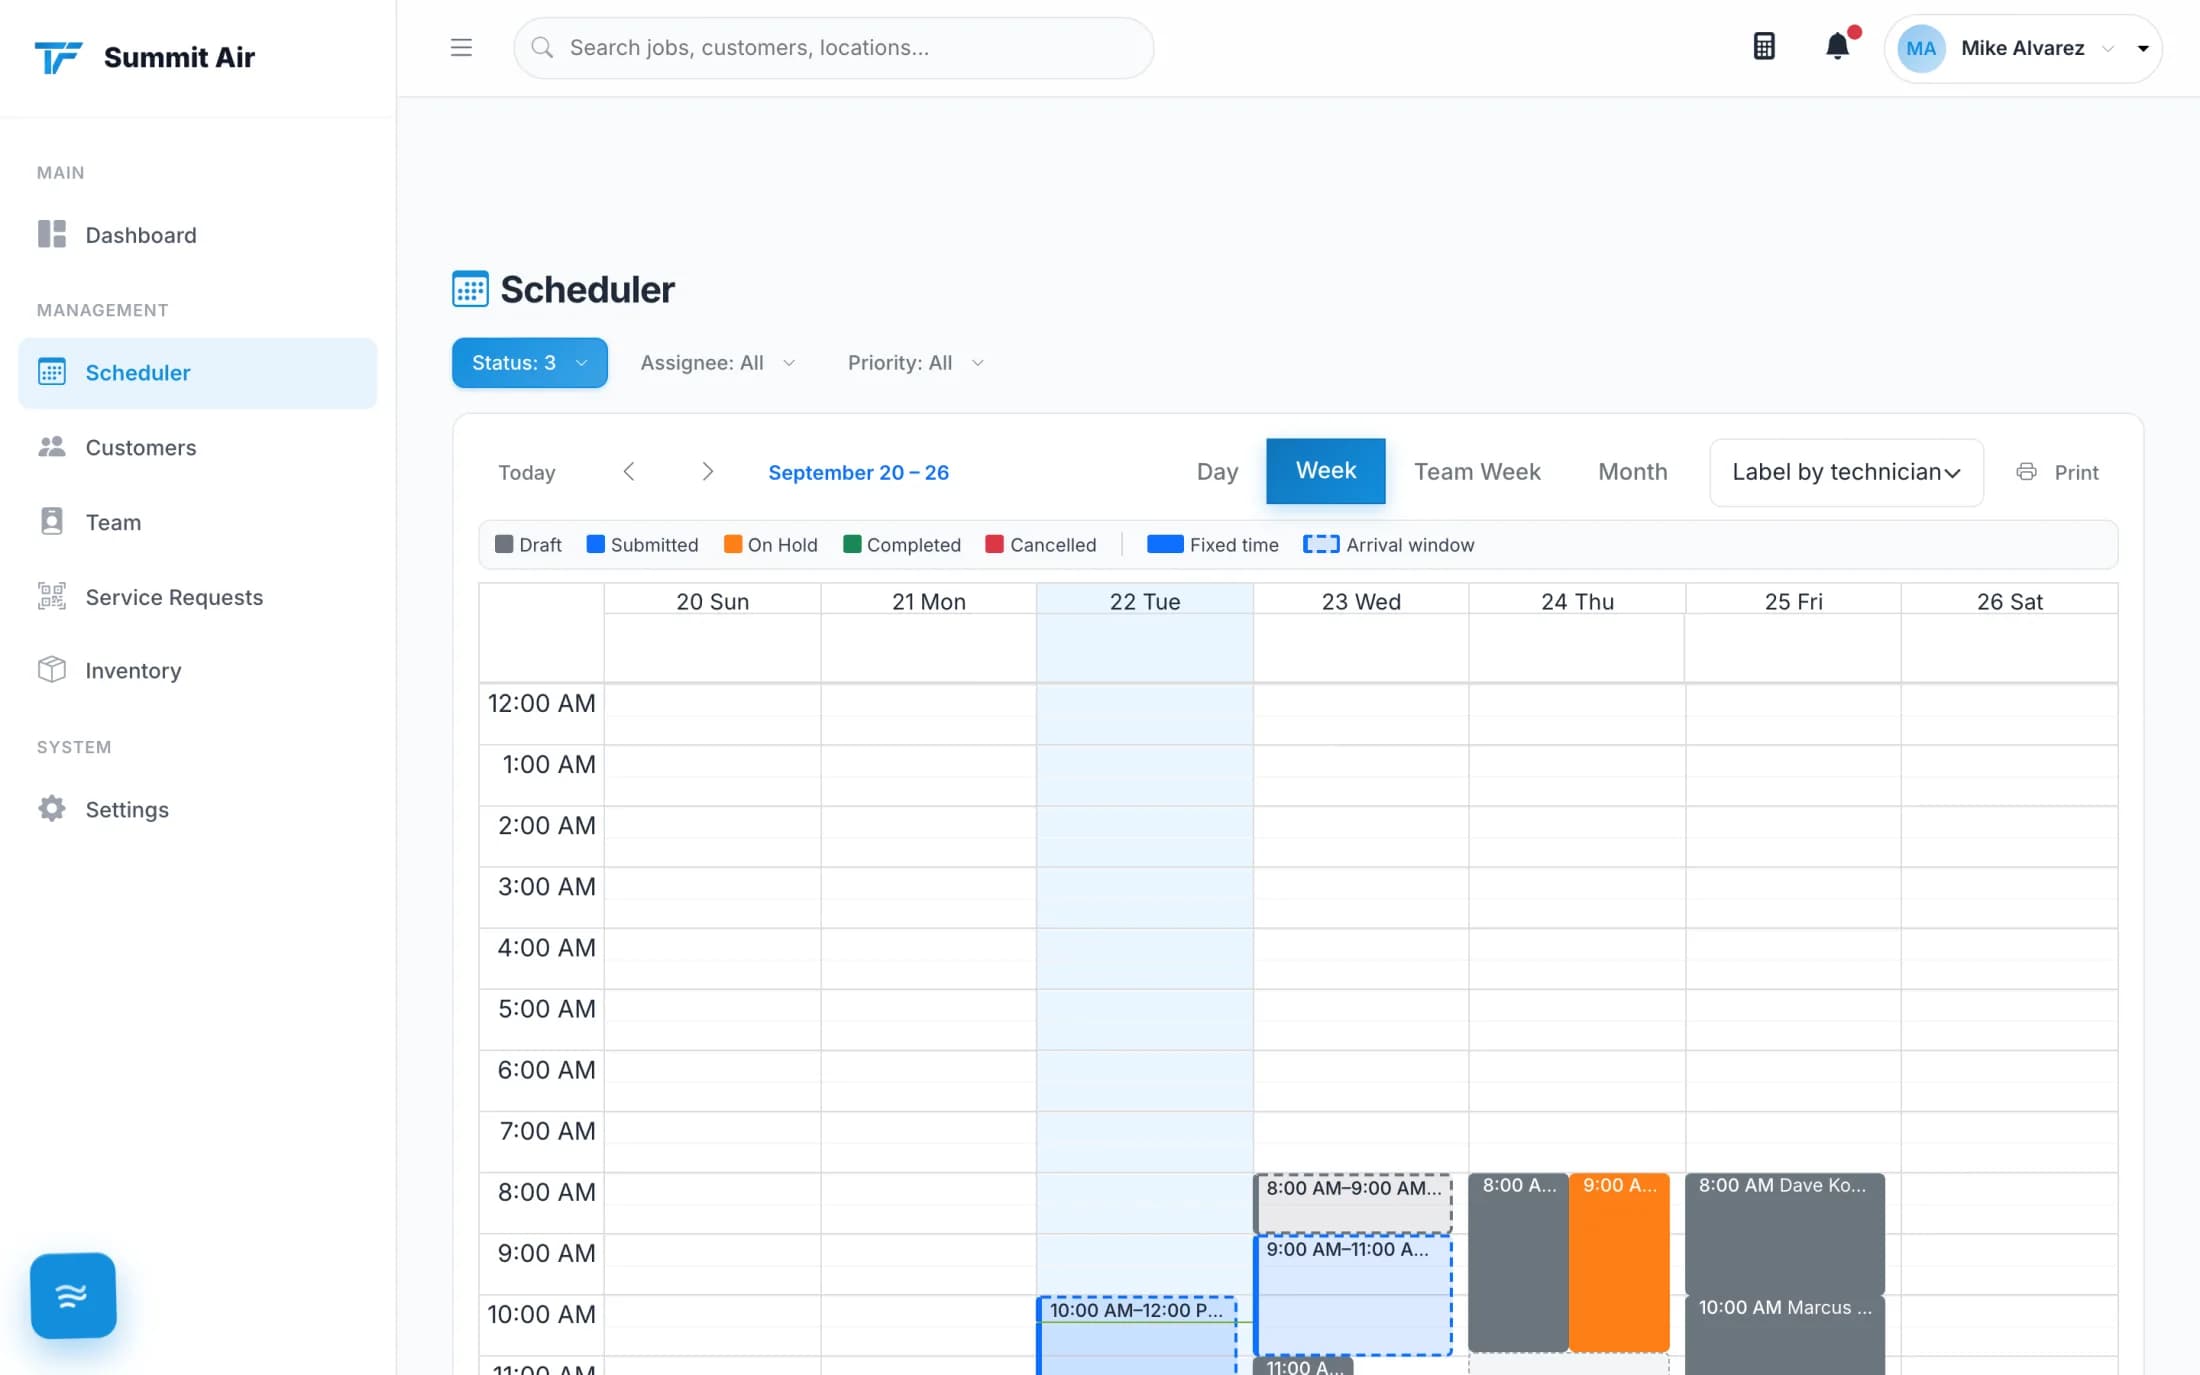Viewport: 2200px width, 1375px height.
Task: Open the orange 9:00 AM Thursday job
Action: pyautogui.click(x=1619, y=1262)
